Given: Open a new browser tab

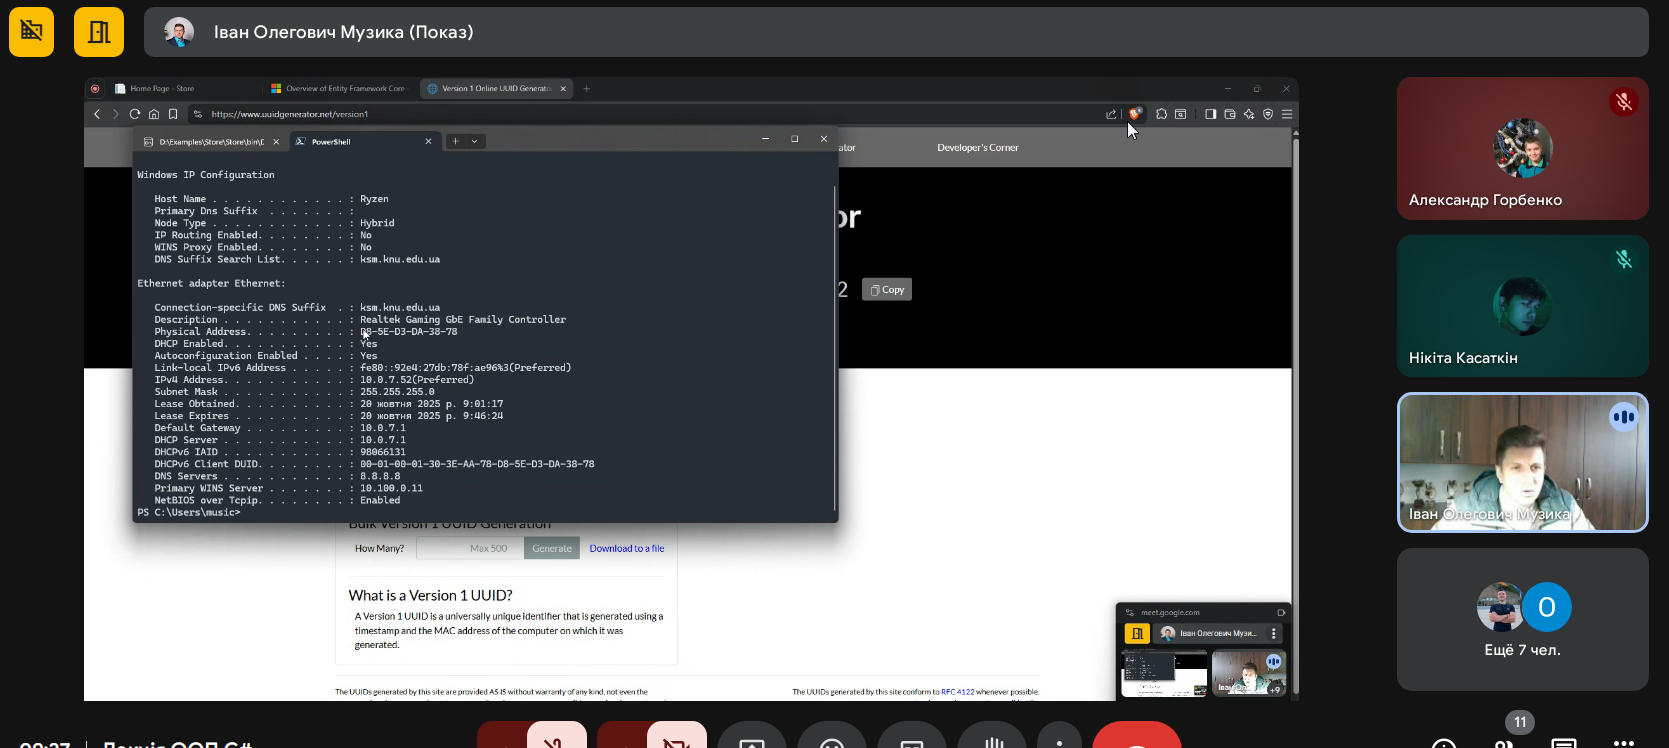Looking at the screenshot, I should [587, 88].
